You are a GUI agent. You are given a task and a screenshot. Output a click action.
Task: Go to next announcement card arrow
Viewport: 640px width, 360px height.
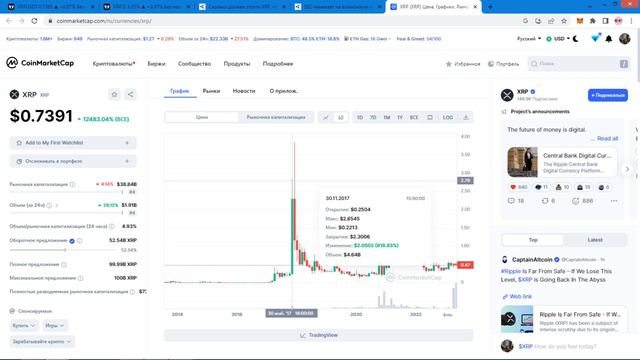(627, 169)
